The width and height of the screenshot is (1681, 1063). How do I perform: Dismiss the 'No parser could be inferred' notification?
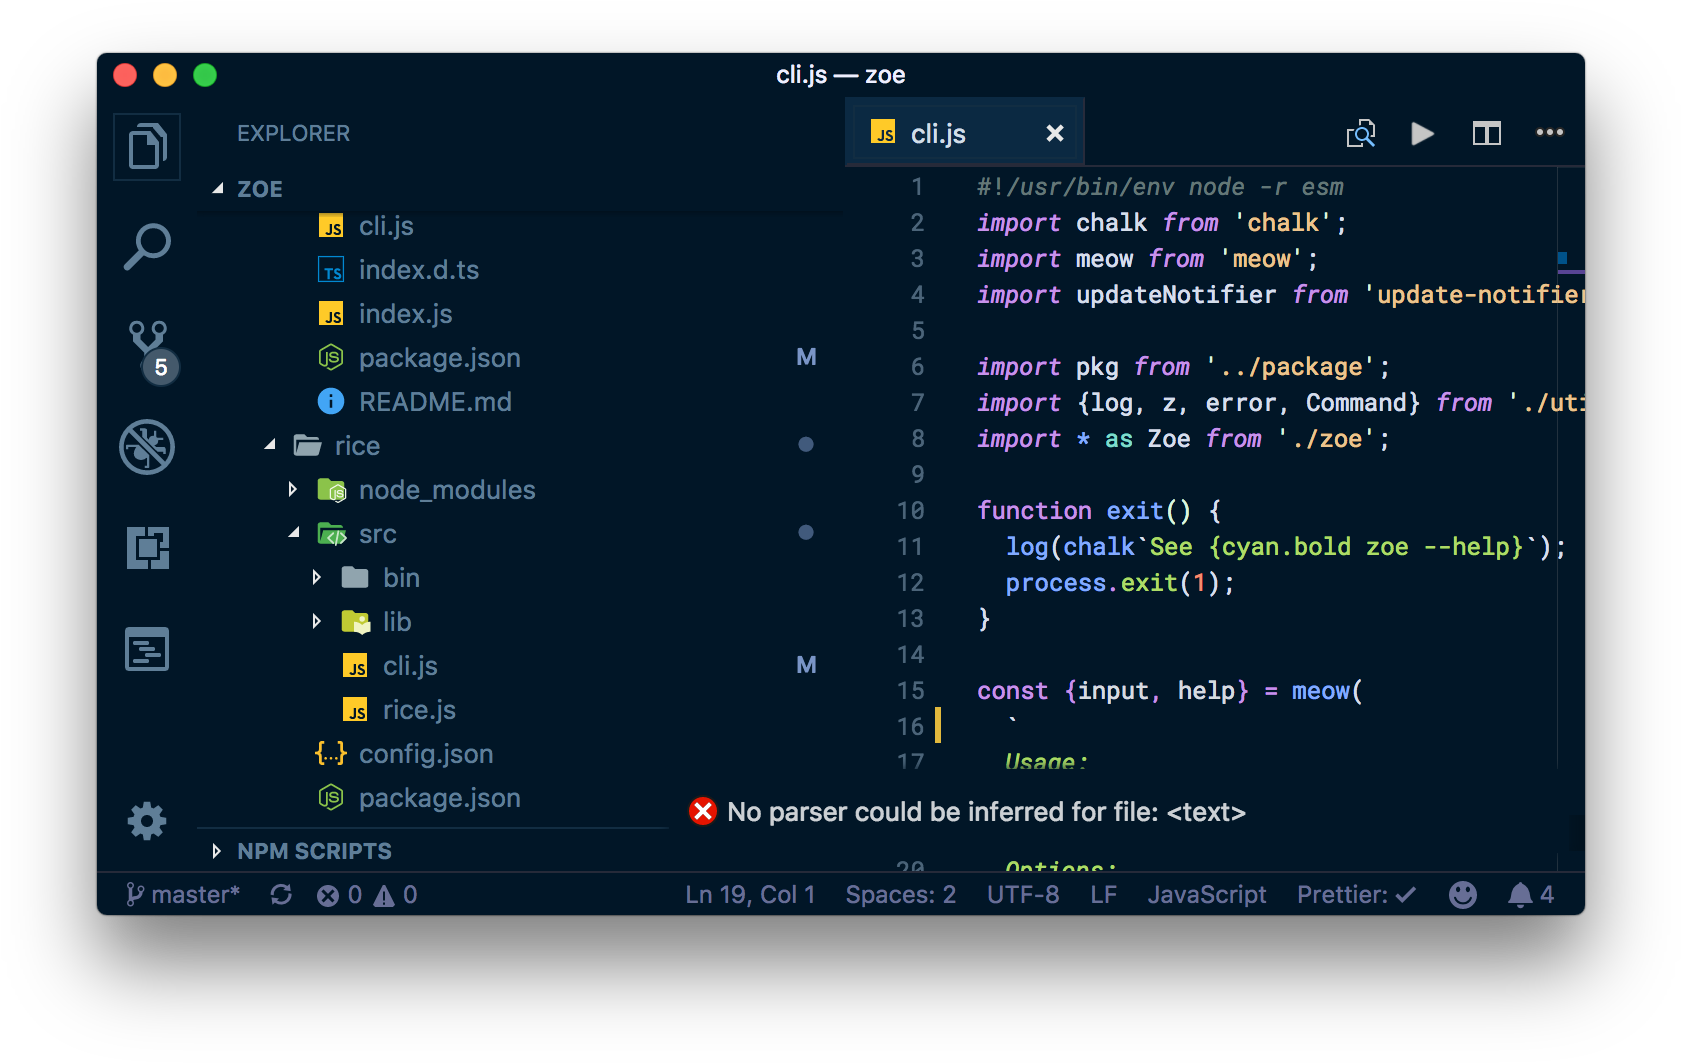703,811
